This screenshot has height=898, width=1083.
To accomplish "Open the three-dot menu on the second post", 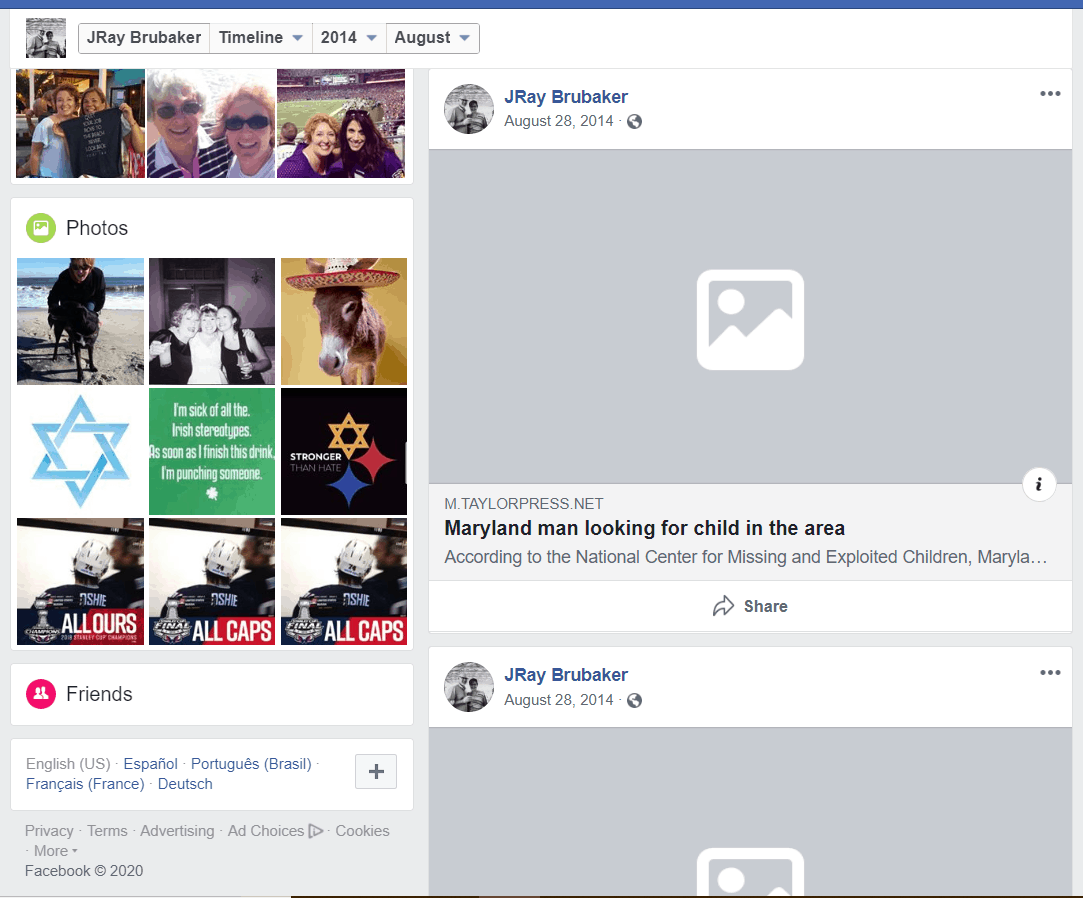I will click(x=1050, y=673).
